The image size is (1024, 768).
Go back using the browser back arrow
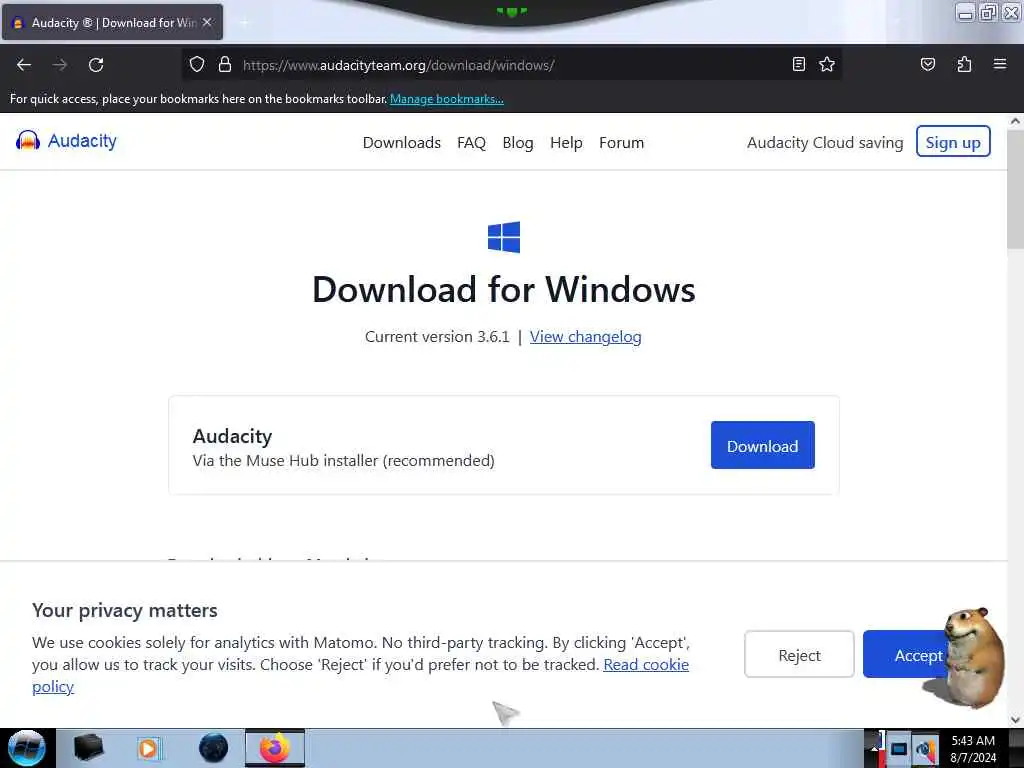point(24,65)
